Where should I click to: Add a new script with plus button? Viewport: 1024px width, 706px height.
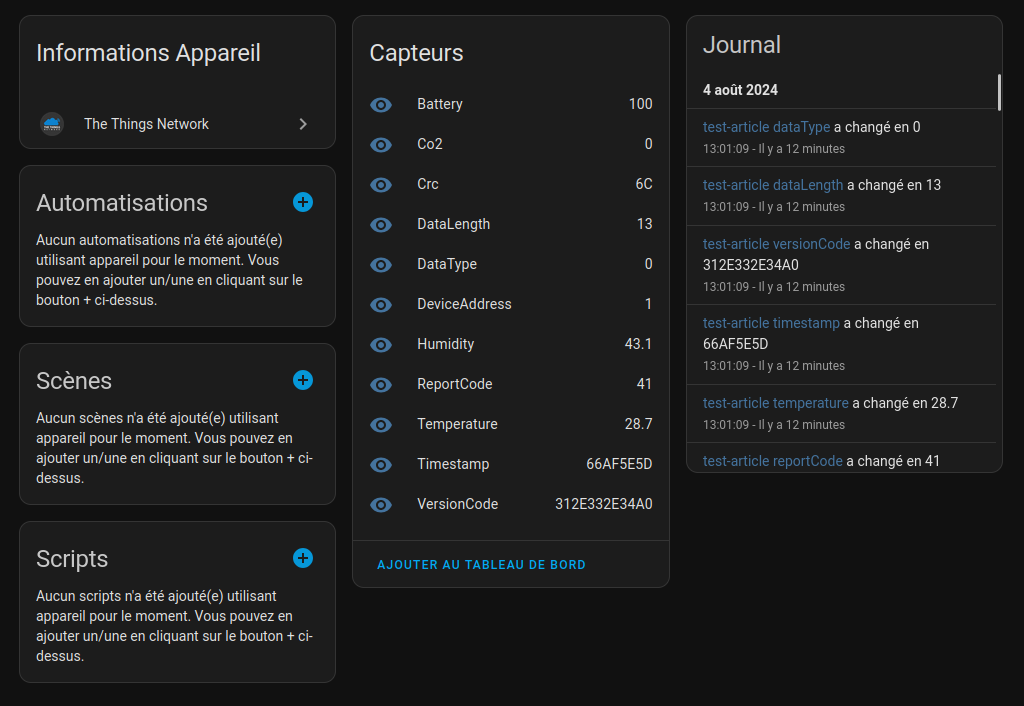302,558
